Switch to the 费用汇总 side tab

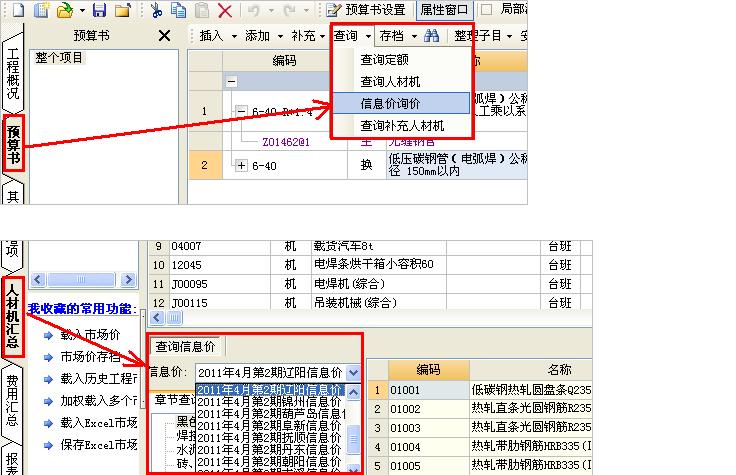[x=13, y=400]
